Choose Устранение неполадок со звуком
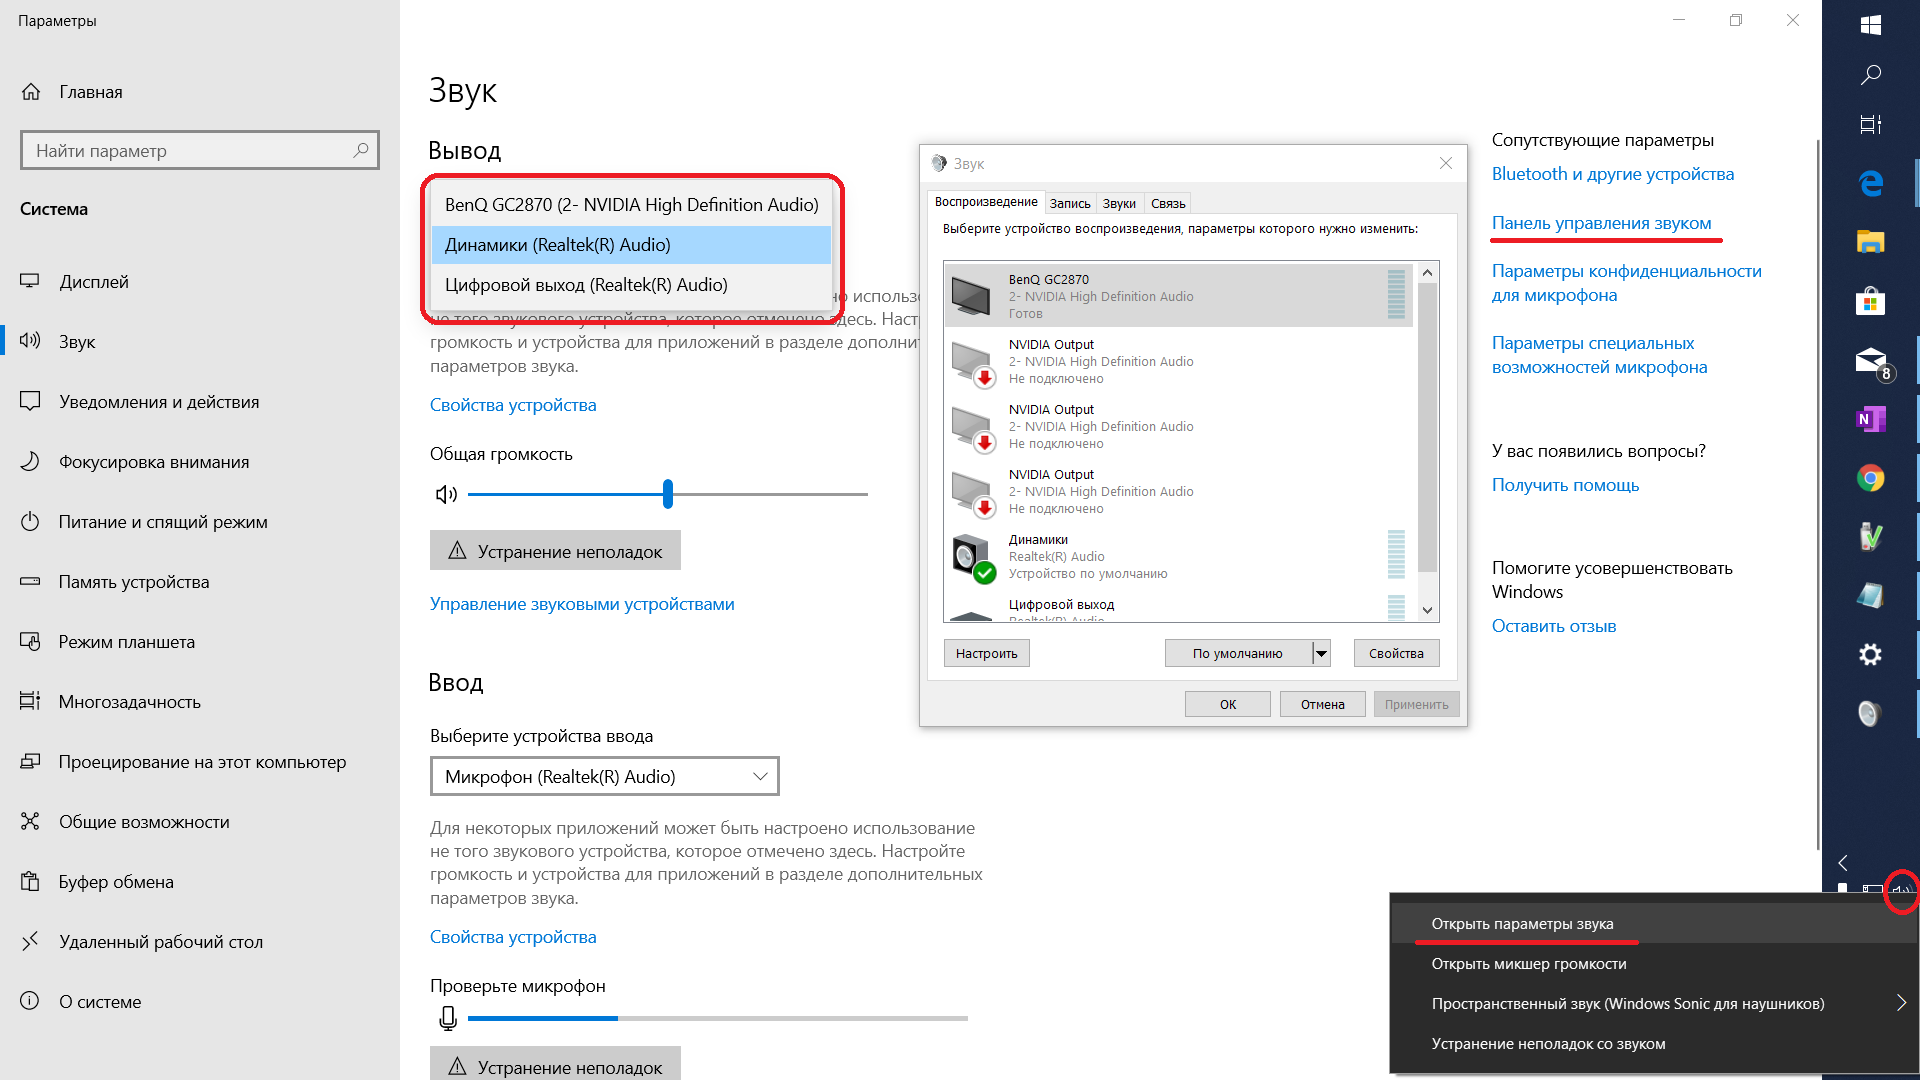Image resolution: width=1920 pixels, height=1080 pixels. (x=1654, y=1043)
